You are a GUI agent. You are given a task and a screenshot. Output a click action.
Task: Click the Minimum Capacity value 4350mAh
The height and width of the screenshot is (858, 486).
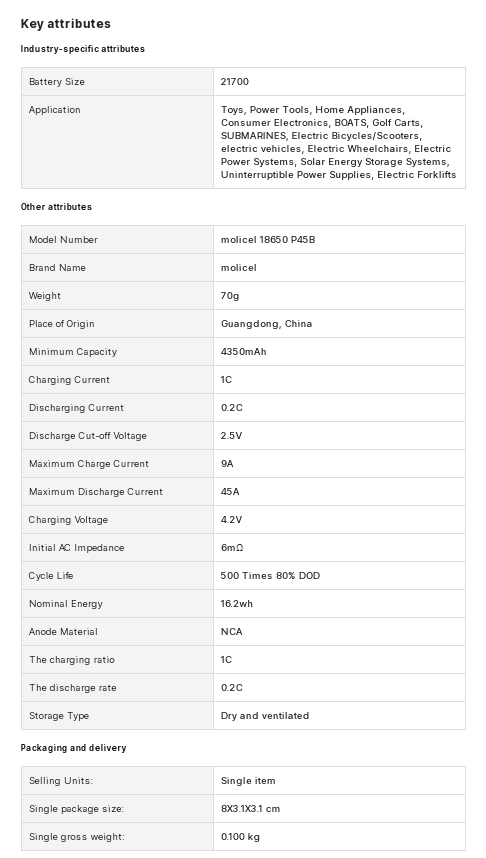(x=244, y=352)
